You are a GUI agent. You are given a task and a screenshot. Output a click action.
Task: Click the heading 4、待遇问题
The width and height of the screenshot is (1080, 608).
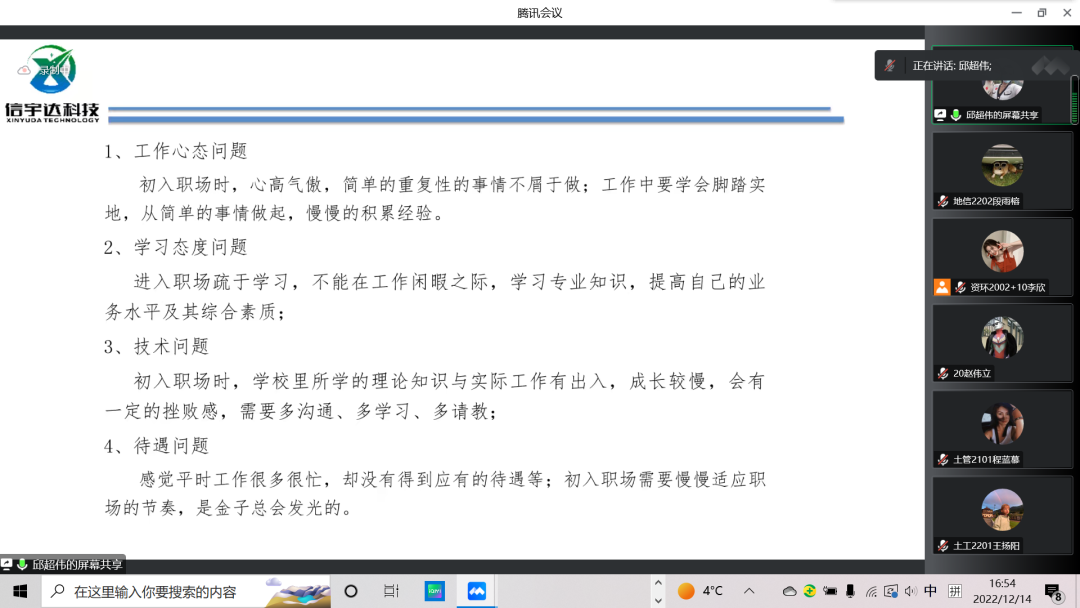[x=156, y=446]
